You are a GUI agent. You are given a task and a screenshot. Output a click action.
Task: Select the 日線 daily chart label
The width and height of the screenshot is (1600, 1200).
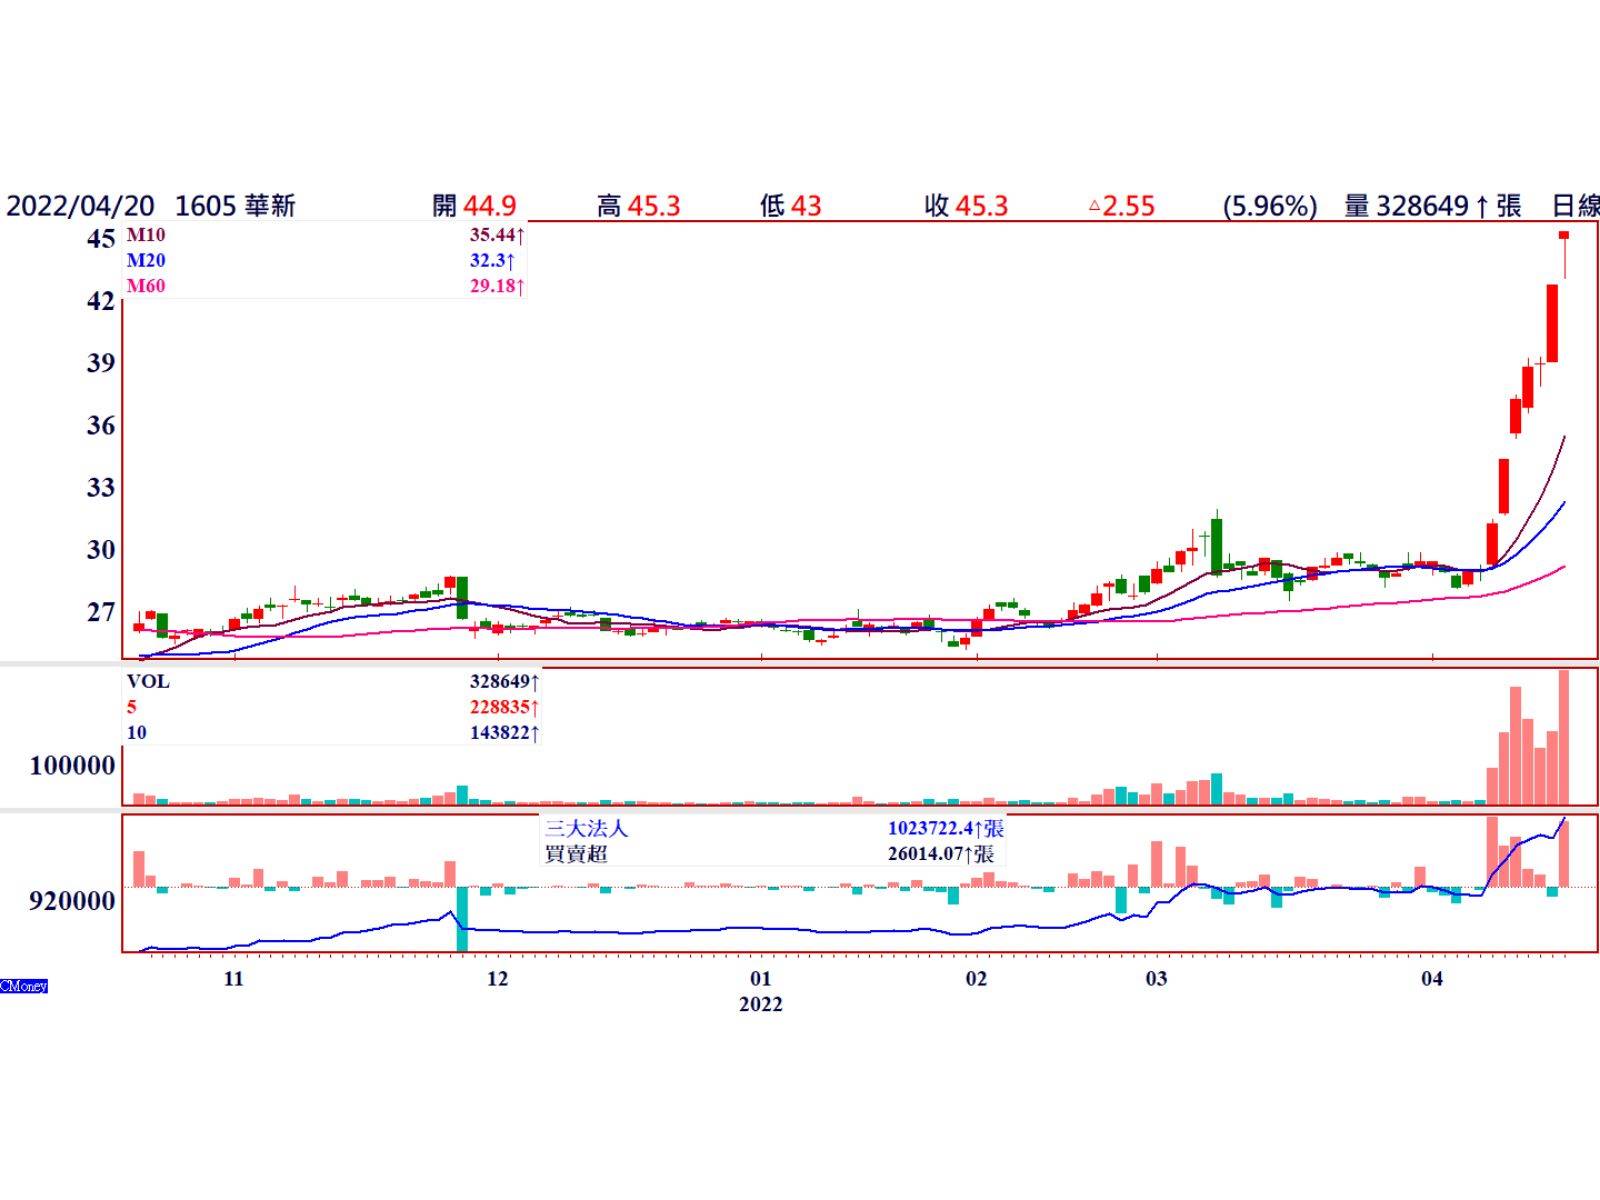tap(1575, 206)
